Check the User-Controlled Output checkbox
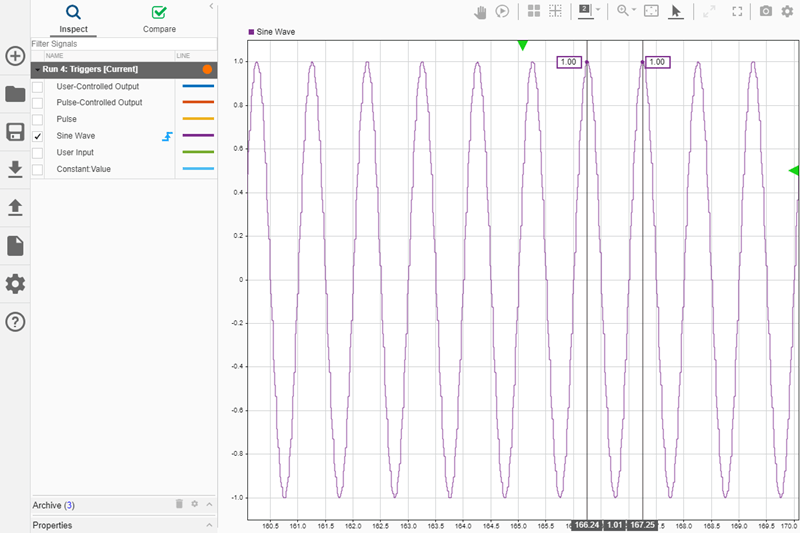 tap(37, 87)
